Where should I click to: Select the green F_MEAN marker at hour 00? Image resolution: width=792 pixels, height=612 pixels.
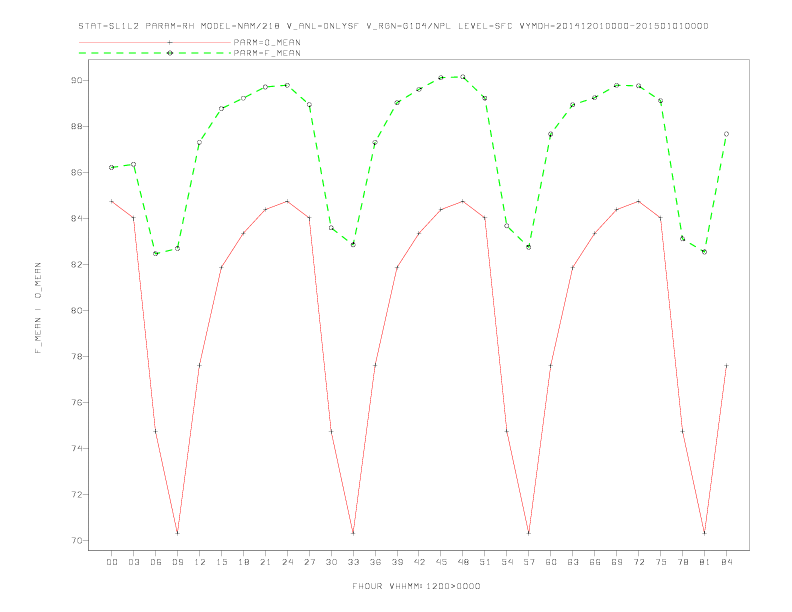coord(112,167)
